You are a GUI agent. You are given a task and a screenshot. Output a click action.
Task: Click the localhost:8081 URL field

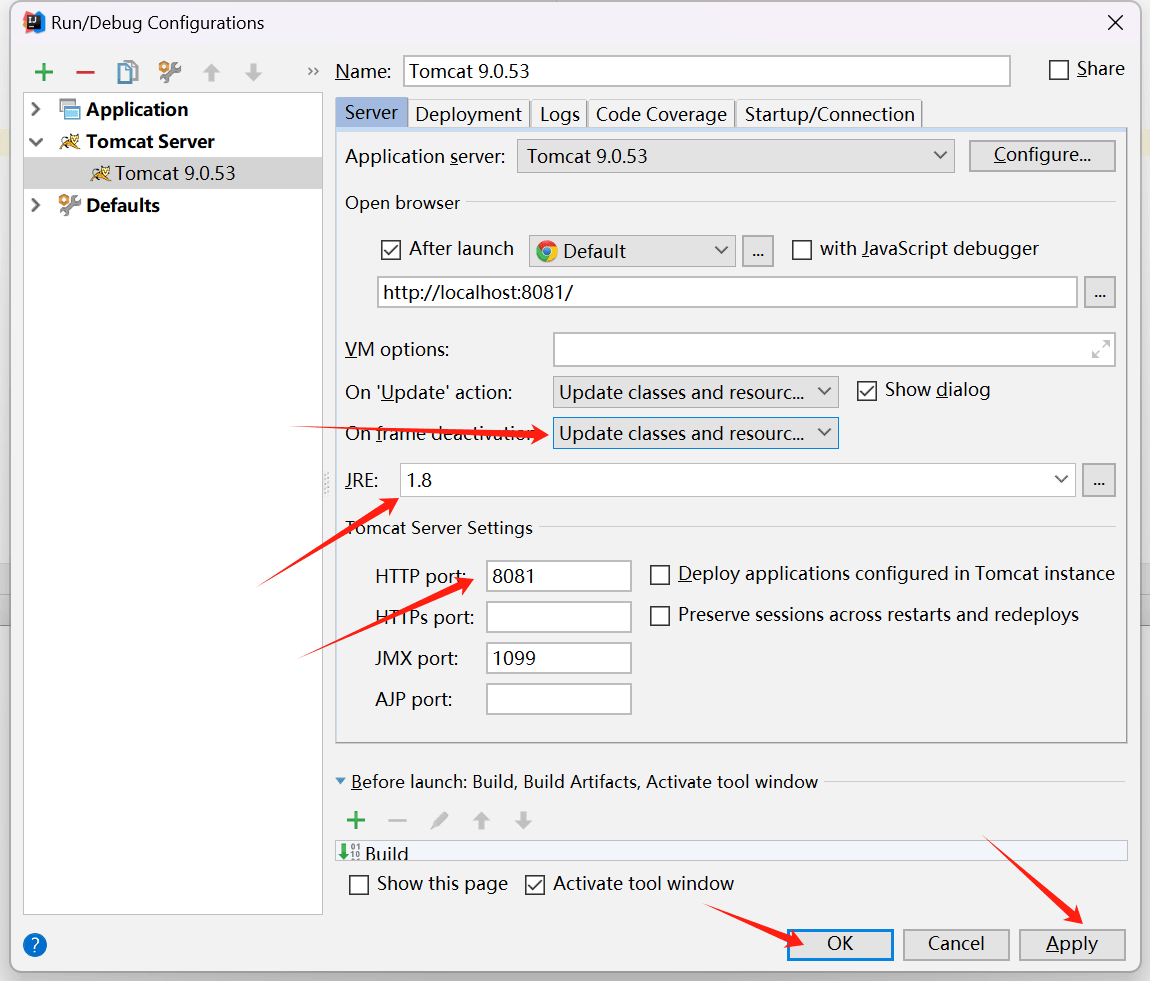coord(727,293)
